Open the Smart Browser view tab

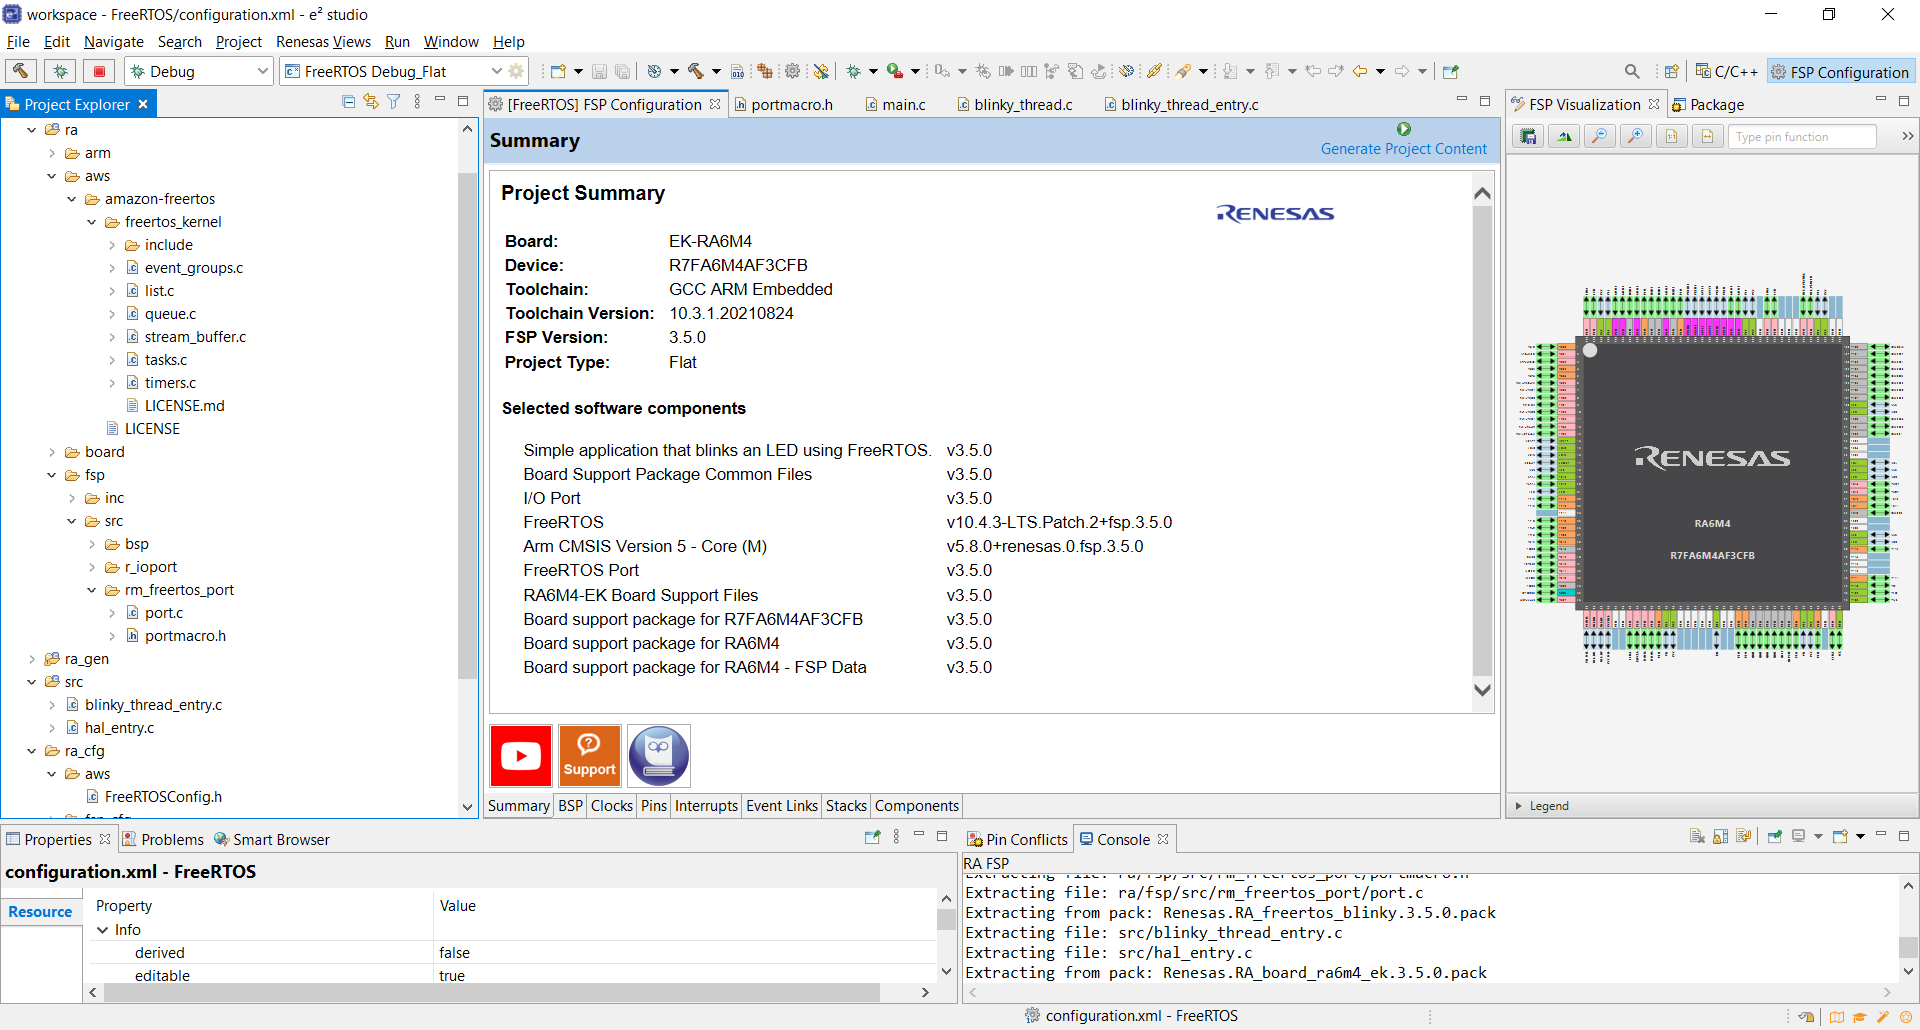point(271,839)
